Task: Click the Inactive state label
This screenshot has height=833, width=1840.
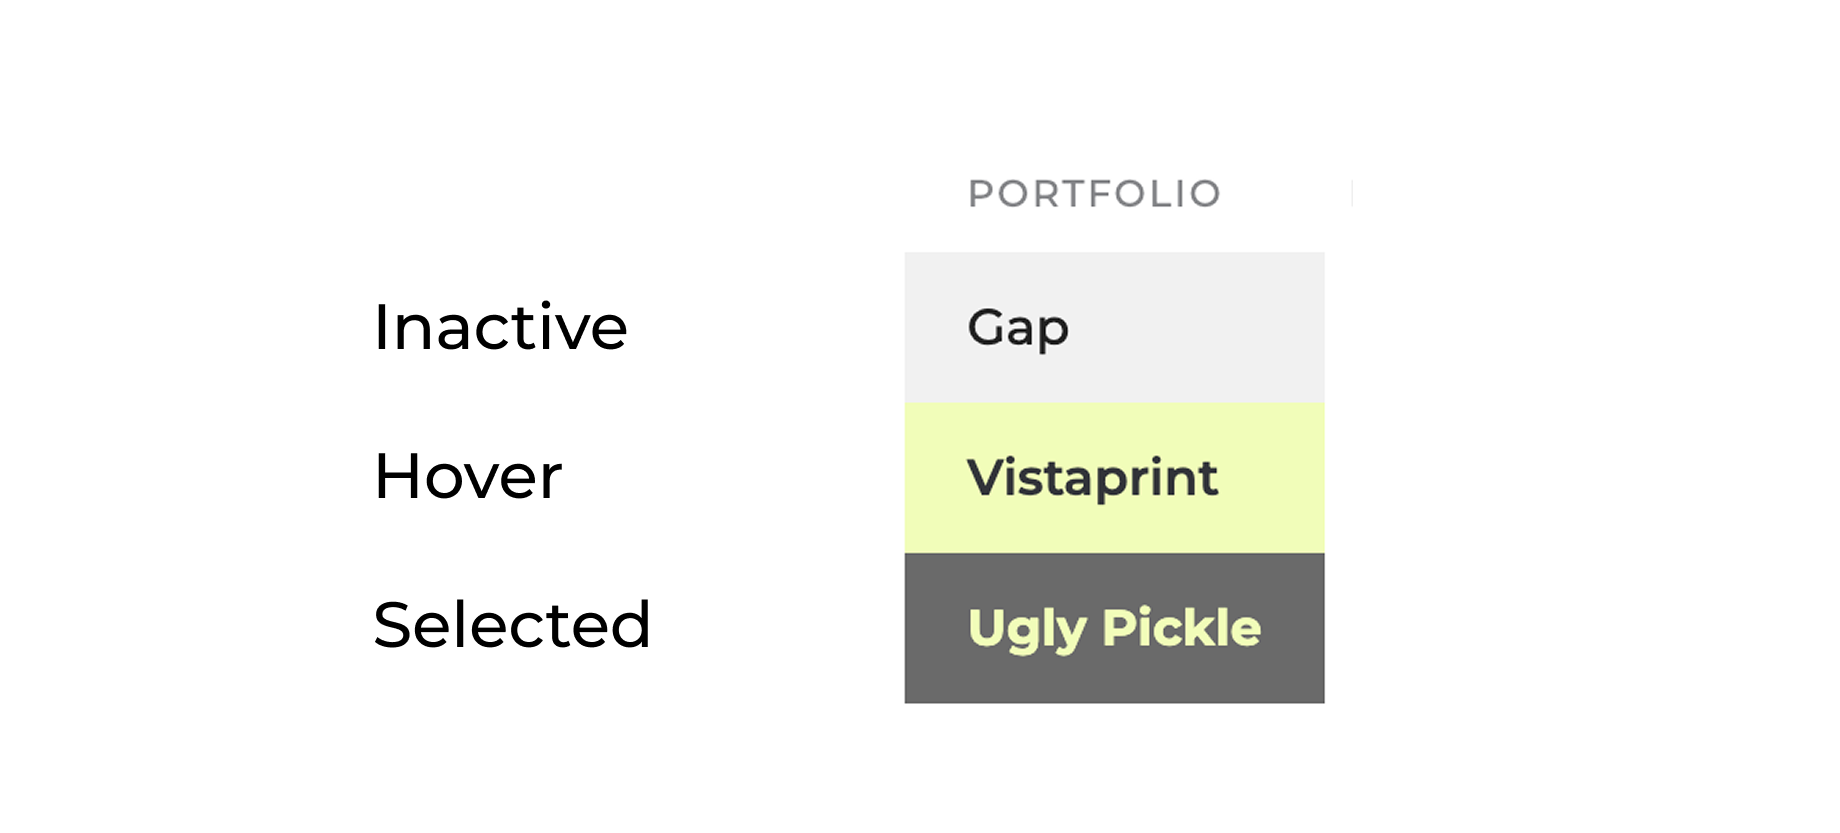Action: click(x=500, y=327)
